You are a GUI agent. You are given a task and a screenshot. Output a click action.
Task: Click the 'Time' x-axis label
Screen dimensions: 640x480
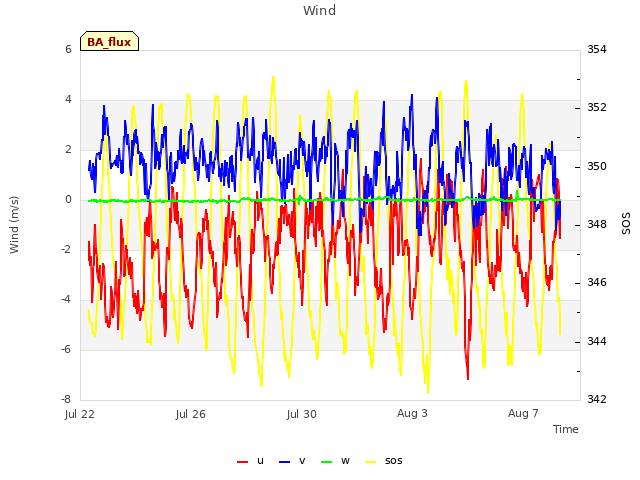tap(566, 429)
